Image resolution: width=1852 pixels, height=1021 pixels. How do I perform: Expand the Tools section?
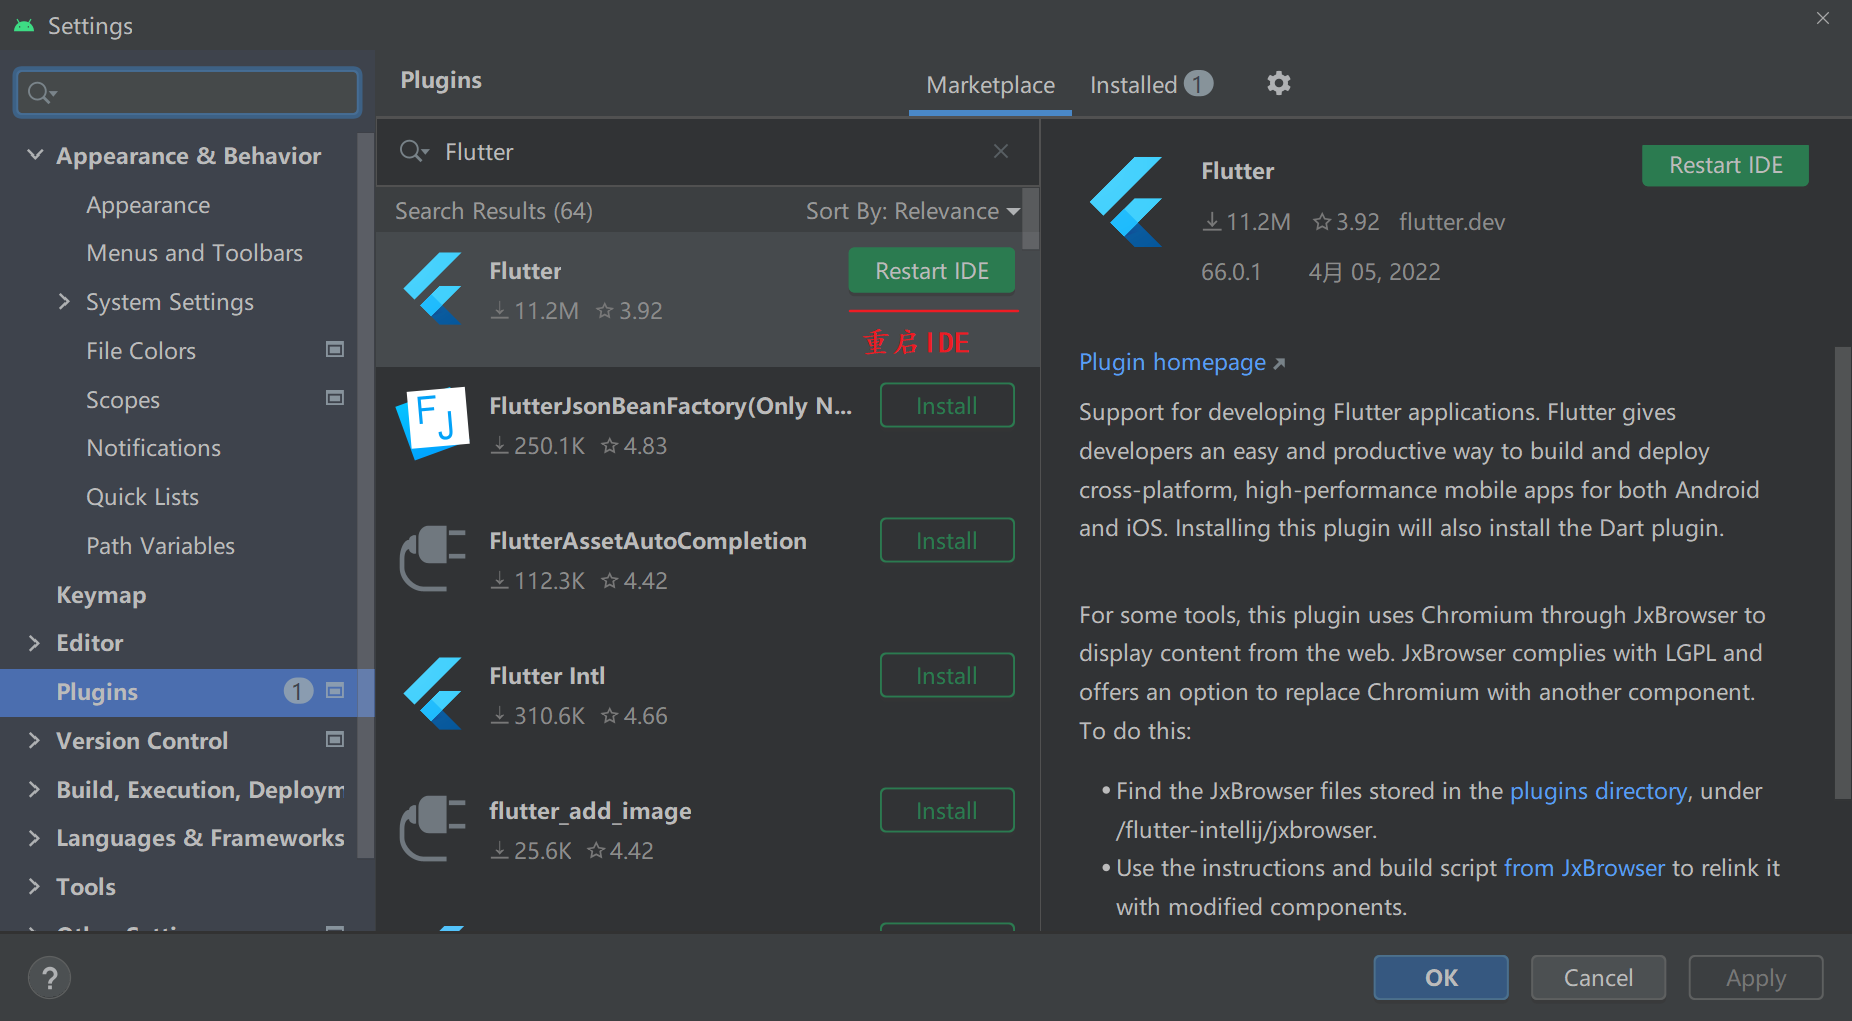click(34, 887)
